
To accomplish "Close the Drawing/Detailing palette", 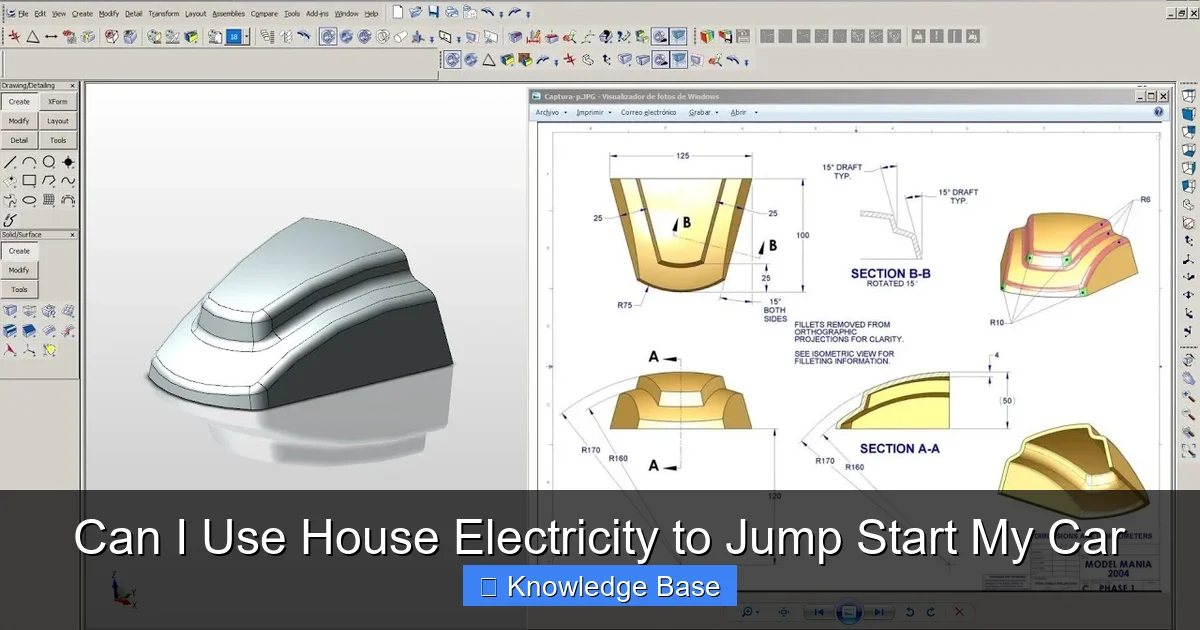I will point(72,85).
